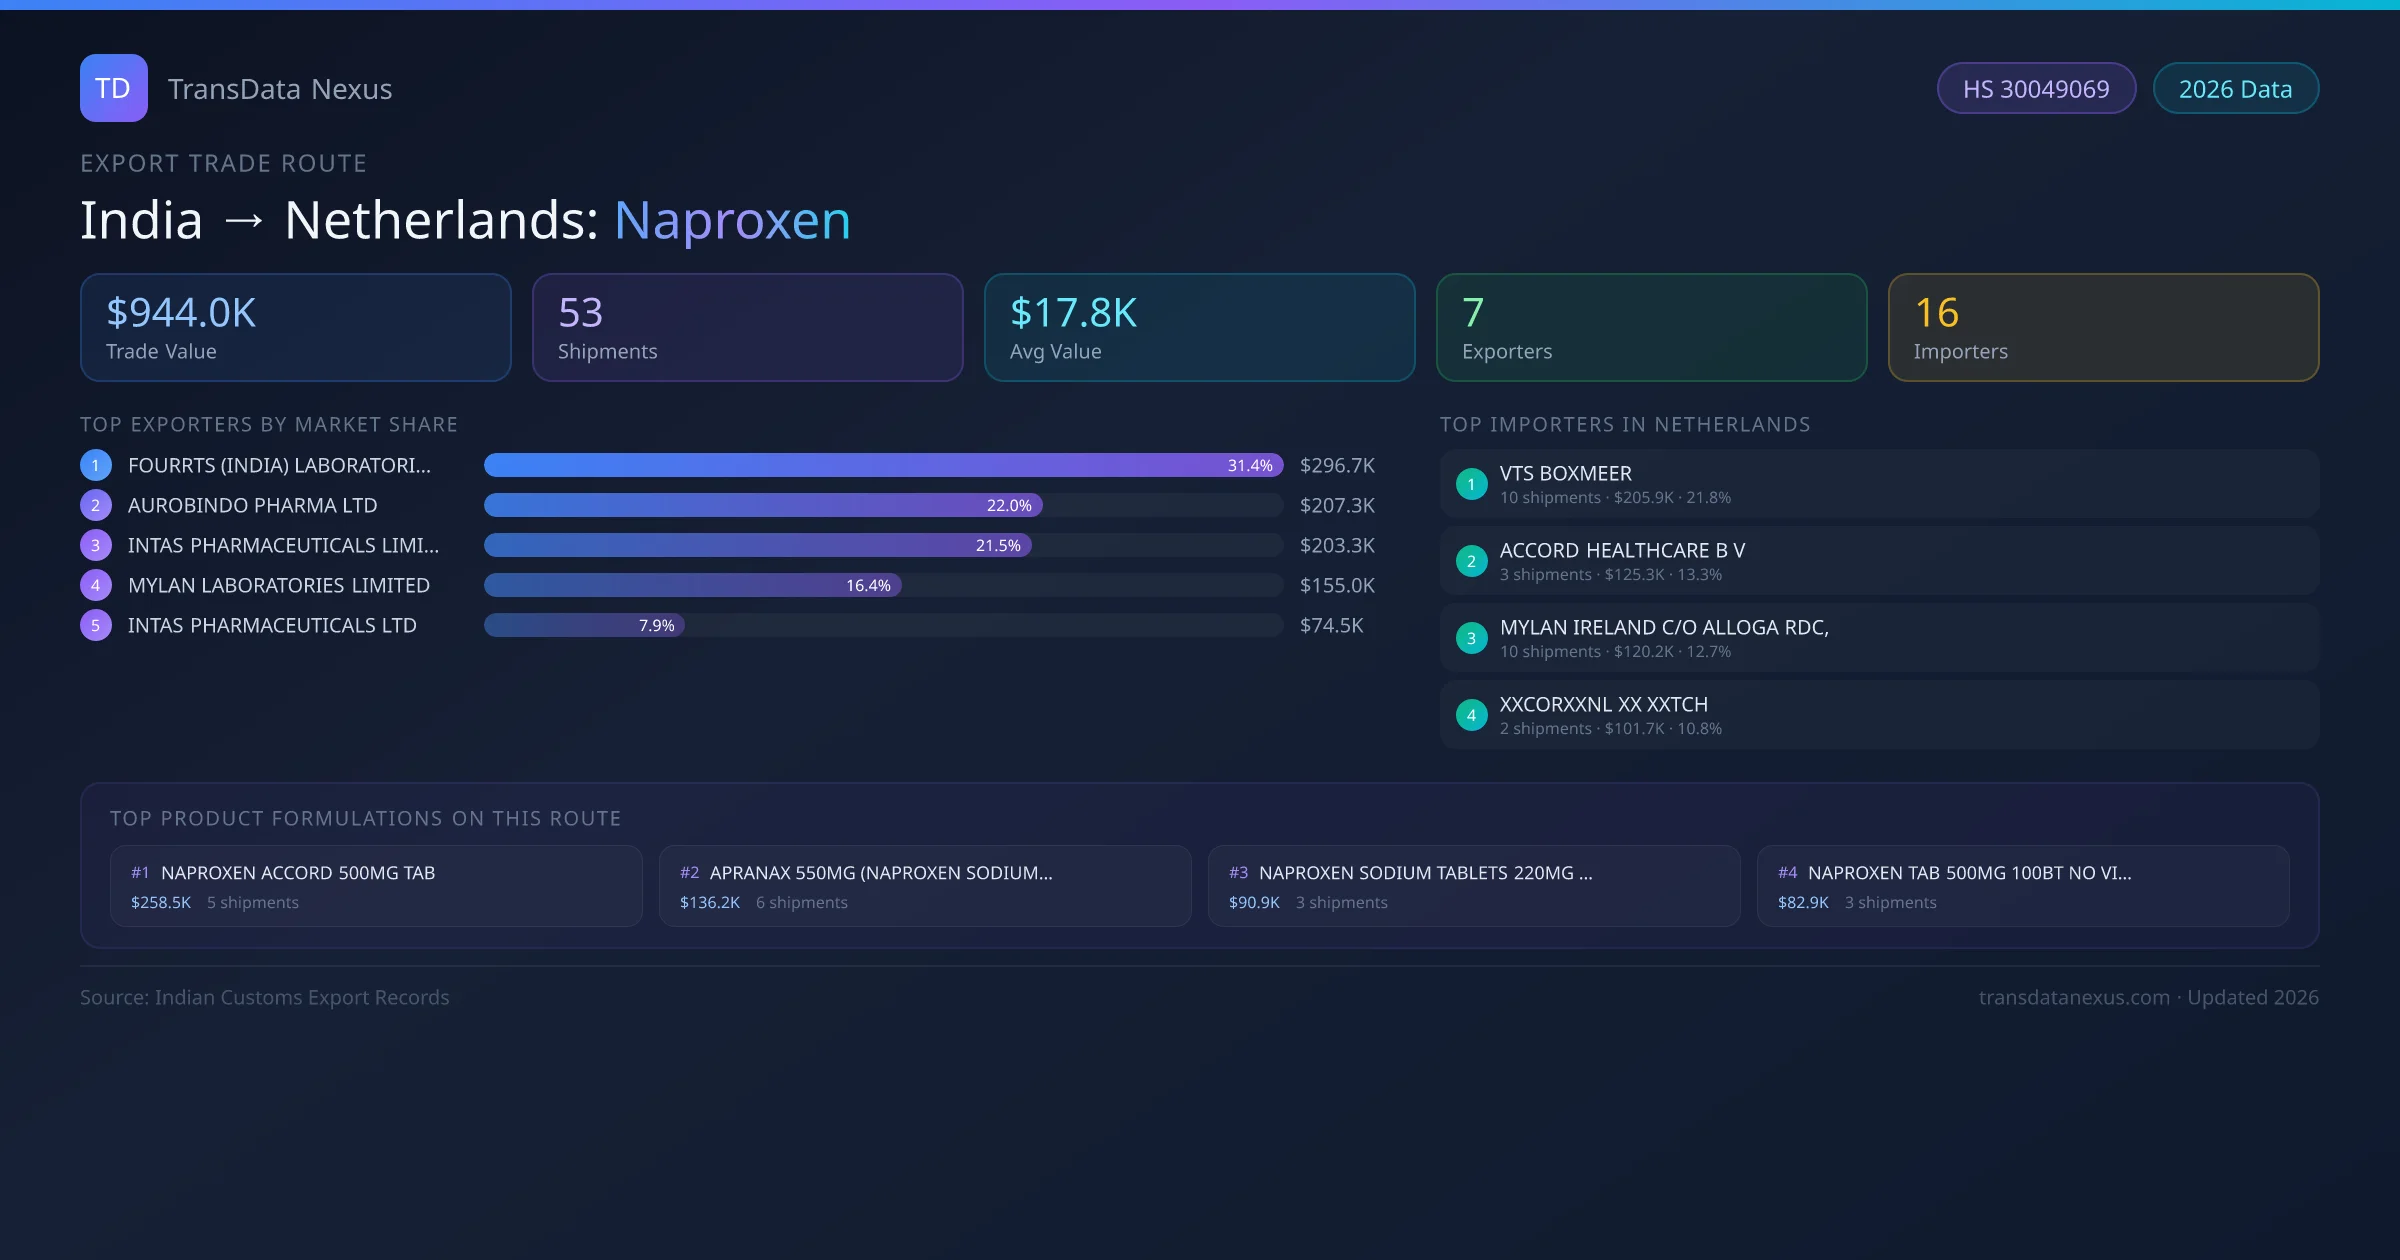Click rank 2 badge beside Aurobindo Pharma
Image resolution: width=2400 pixels, height=1260 pixels.
tap(95, 505)
